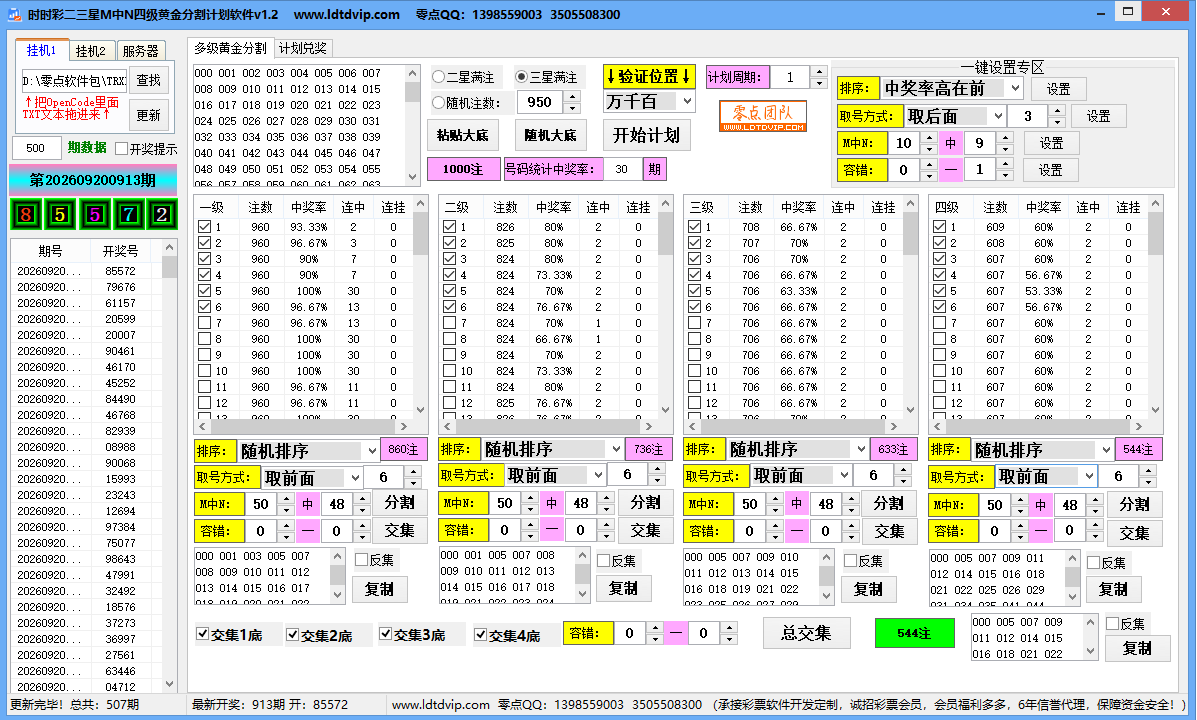Click the 开奖号 column header
Viewport: 1197px width, 720px height.
click(121, 251)
